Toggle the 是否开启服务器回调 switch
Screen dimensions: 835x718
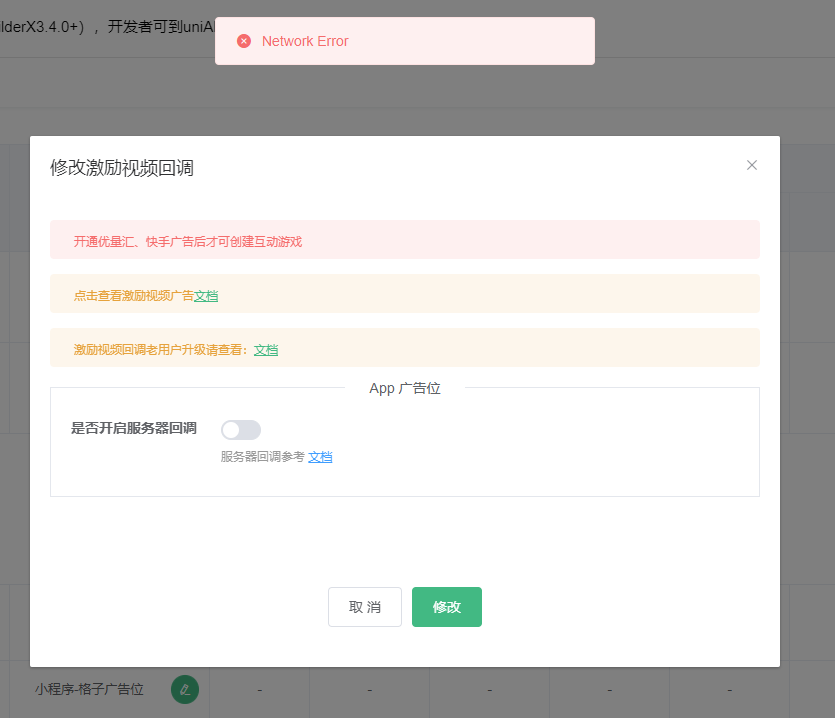pos(241,430)
